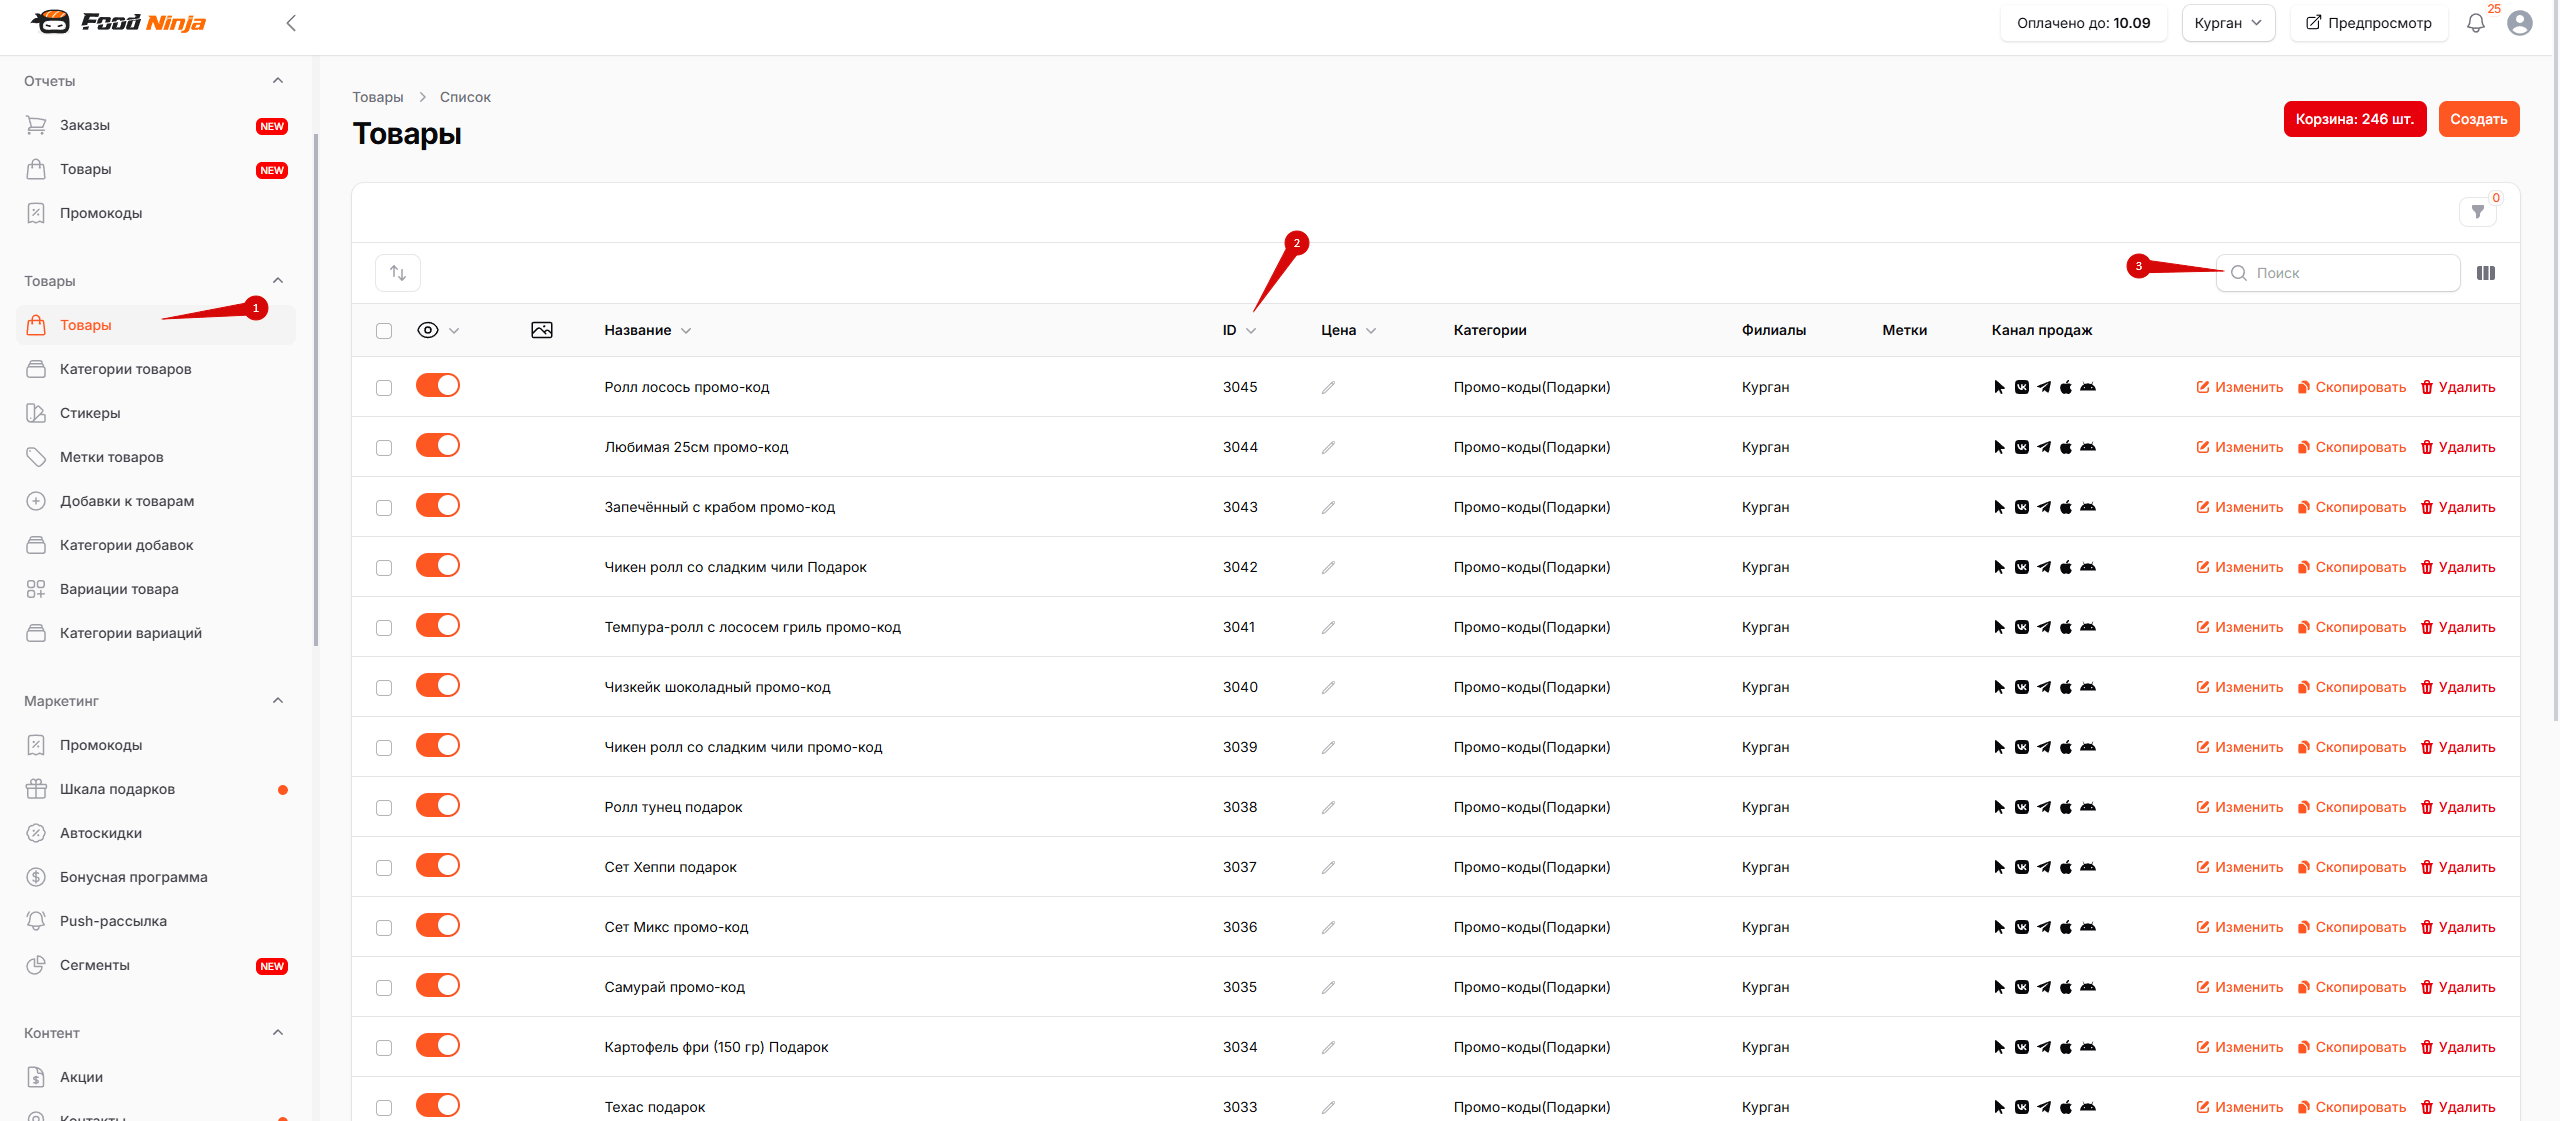2560x1121 pixels.
Task: Turn off the toggle for Темпура-ролл с лососем гриль
Action: (x=438, y=625)
